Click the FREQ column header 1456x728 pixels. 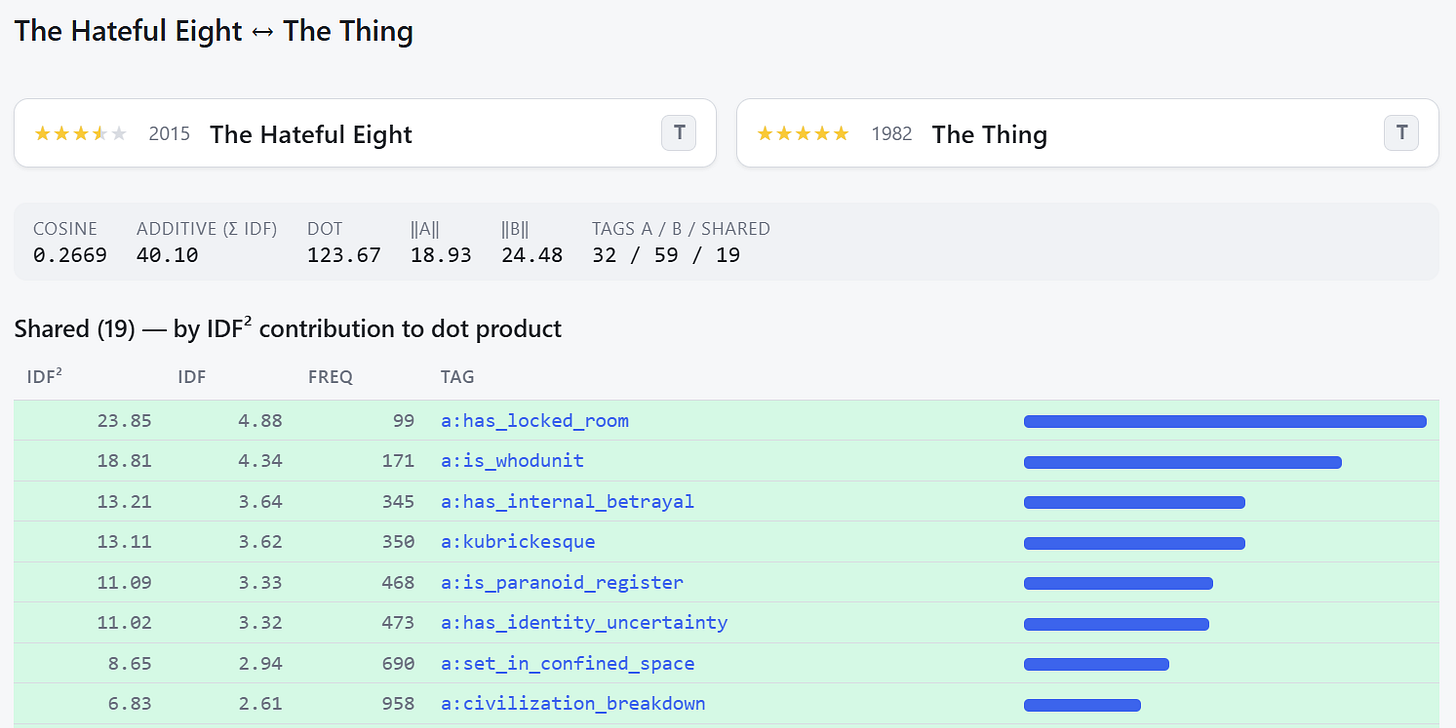click(330, 377)
